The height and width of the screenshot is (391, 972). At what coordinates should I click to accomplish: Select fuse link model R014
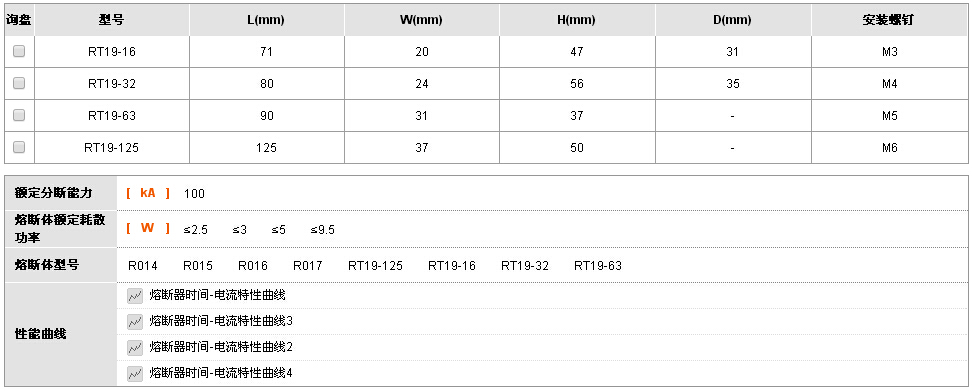(143, 266)
